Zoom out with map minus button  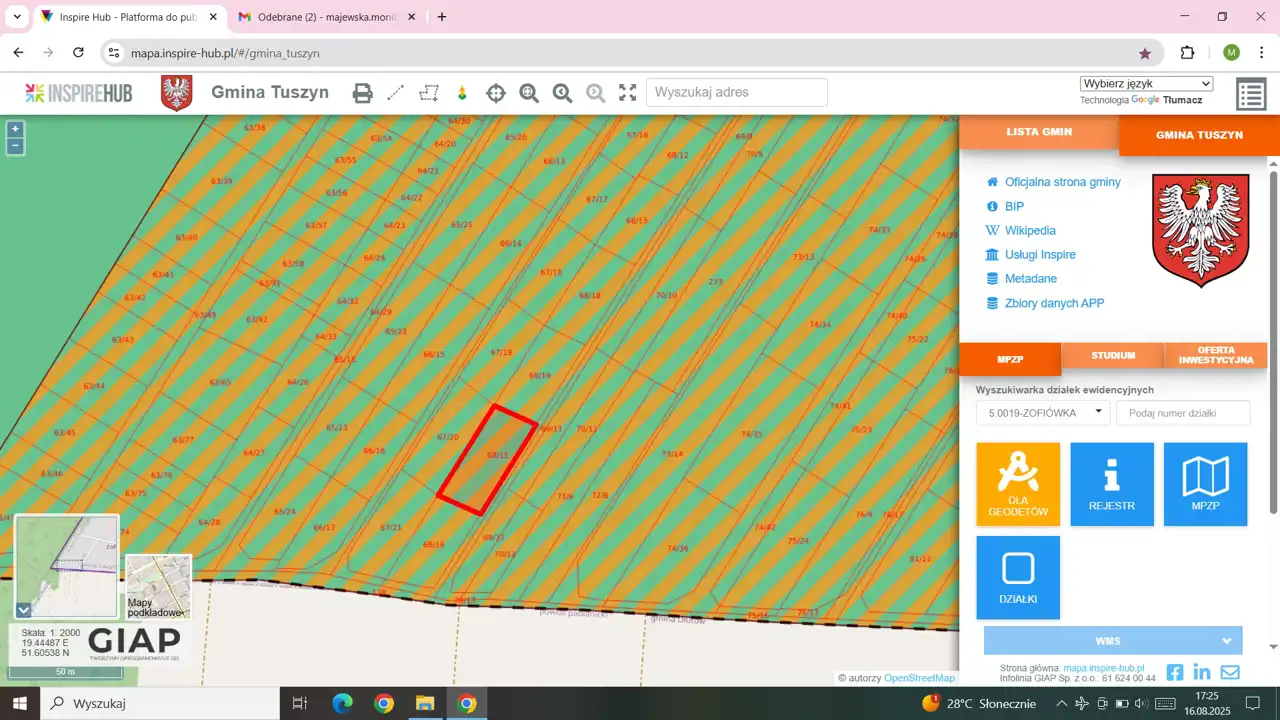(x=15, y=146)
